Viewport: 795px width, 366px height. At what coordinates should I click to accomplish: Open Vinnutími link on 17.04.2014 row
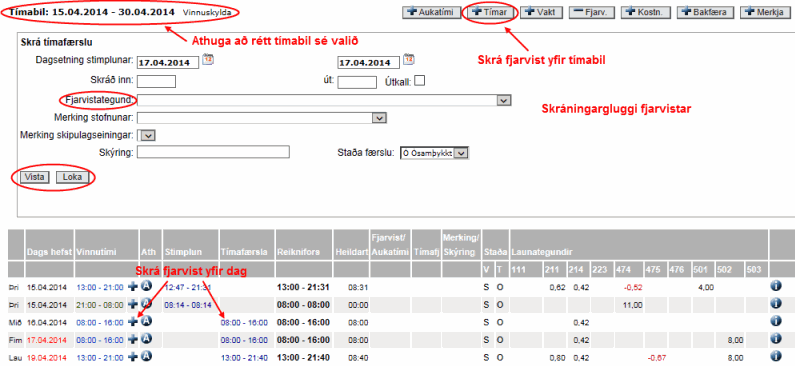(100, 340)
